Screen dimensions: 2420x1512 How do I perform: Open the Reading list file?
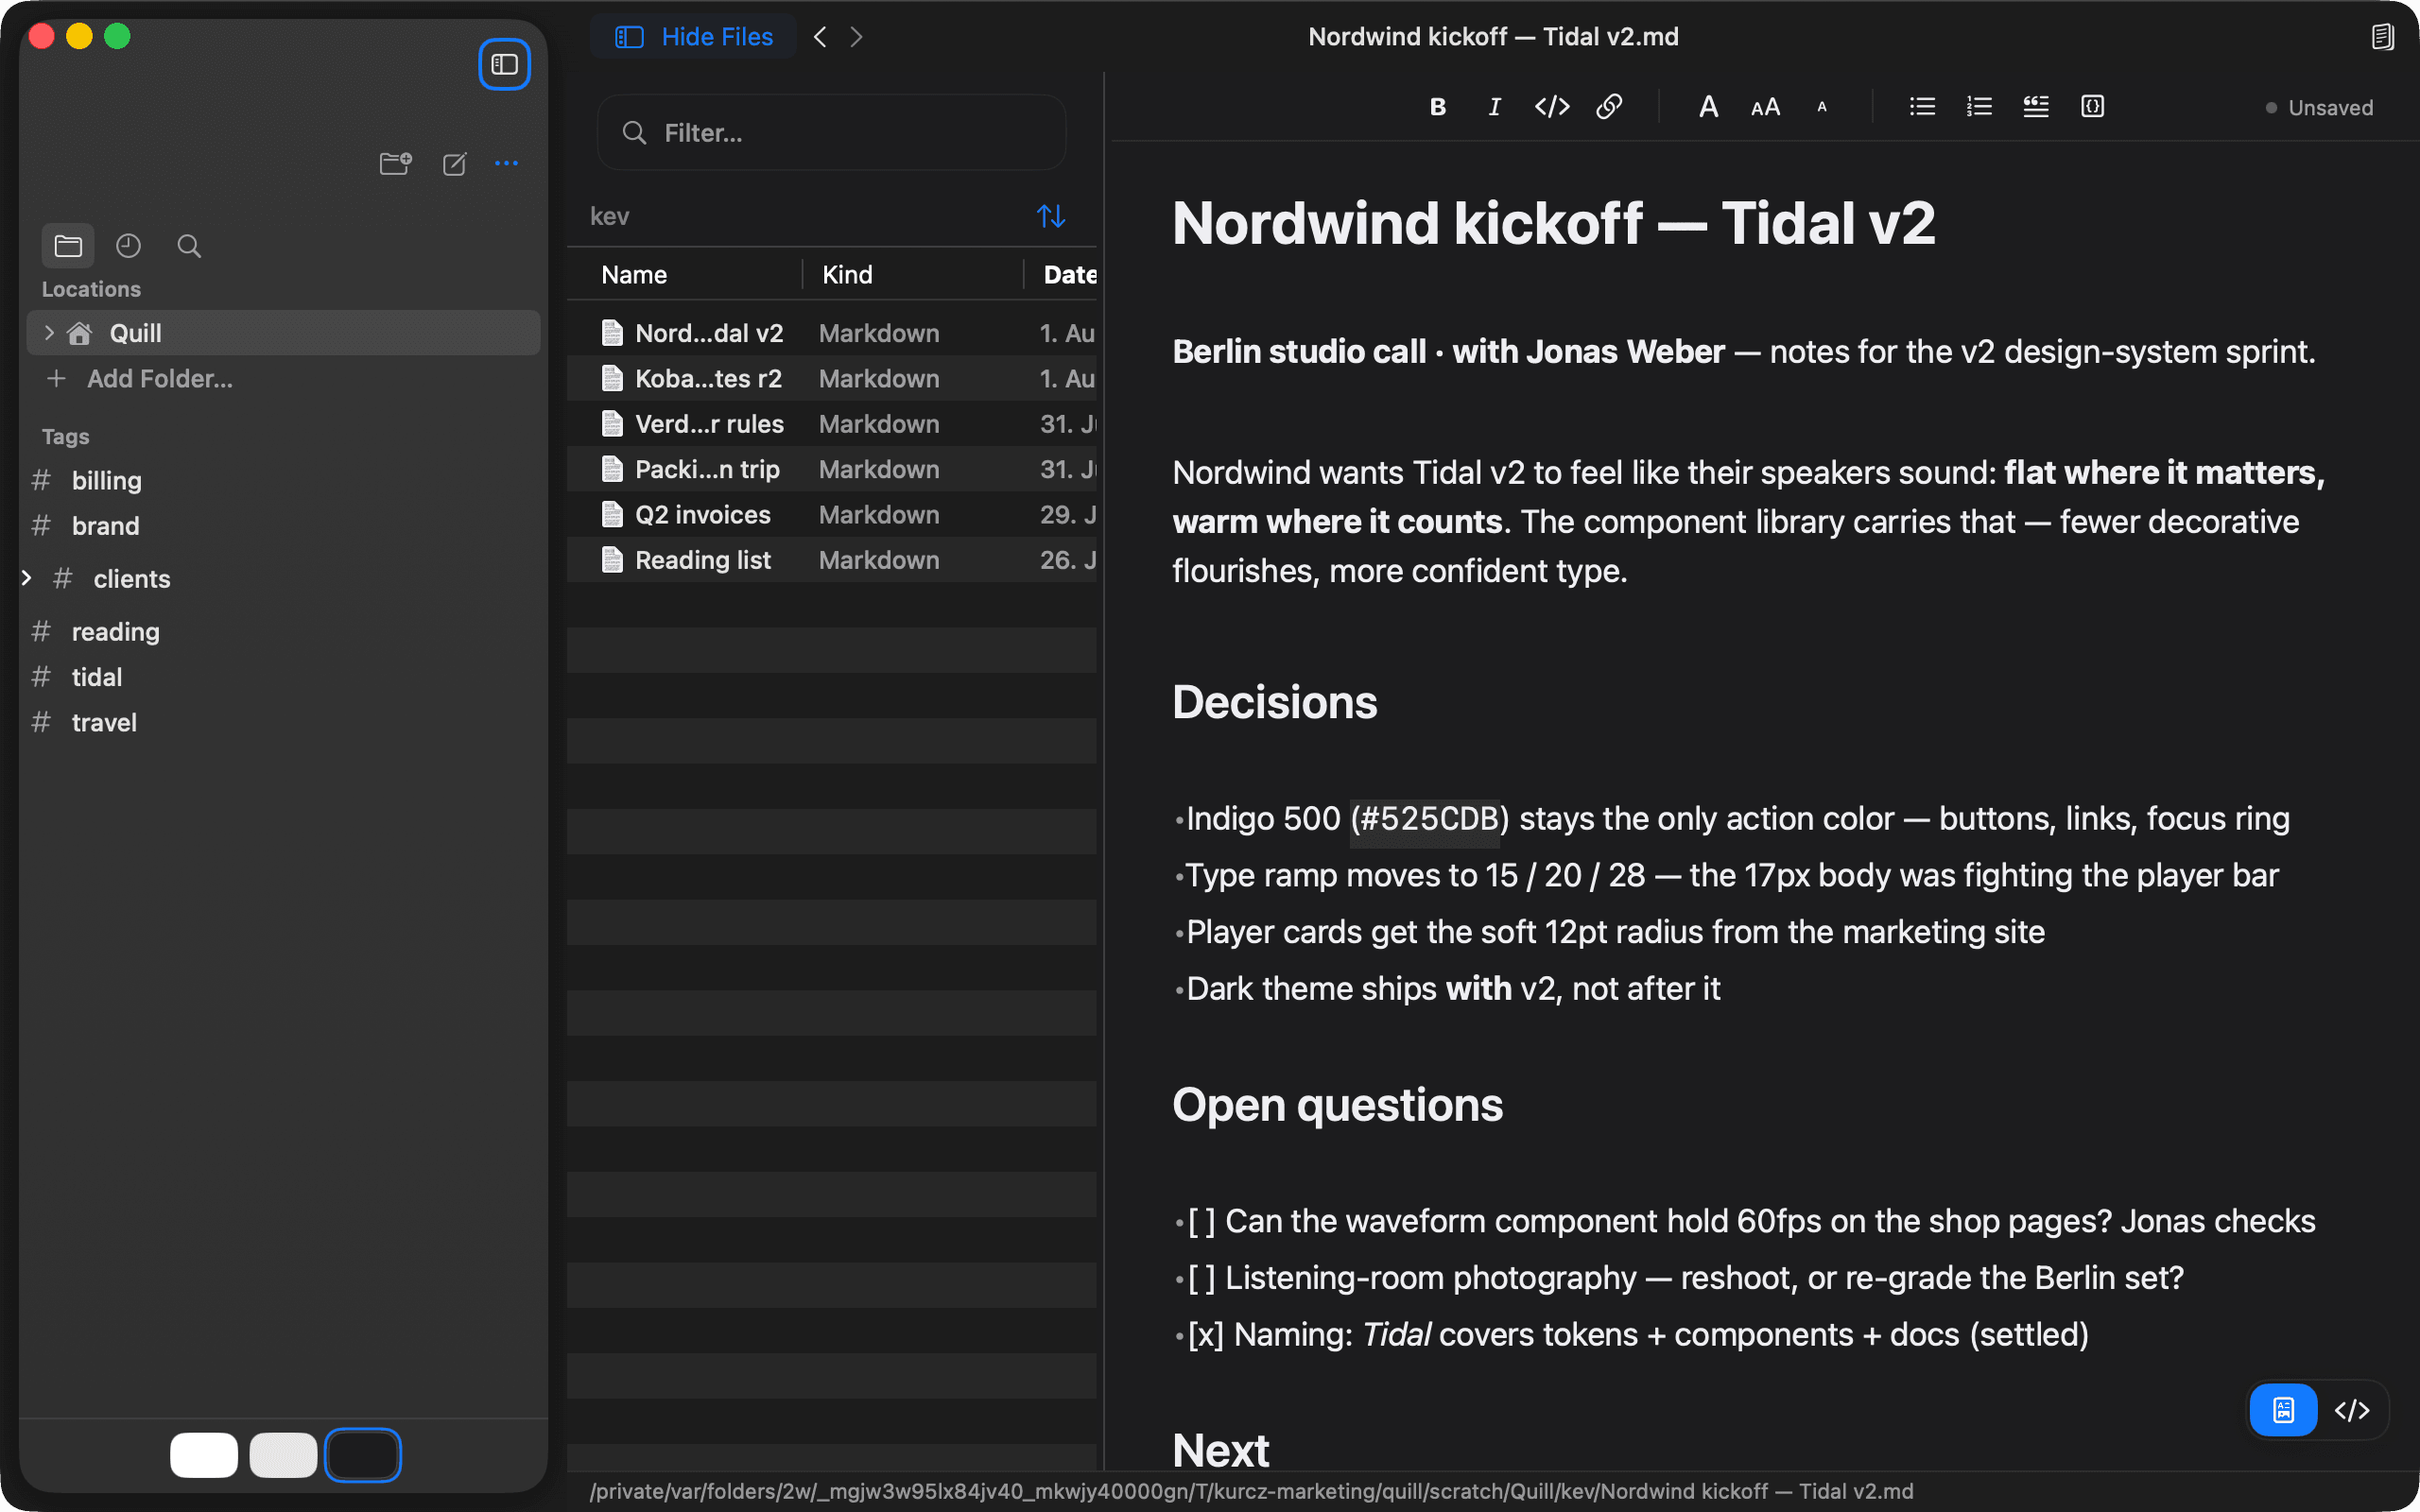pos(832,560)
